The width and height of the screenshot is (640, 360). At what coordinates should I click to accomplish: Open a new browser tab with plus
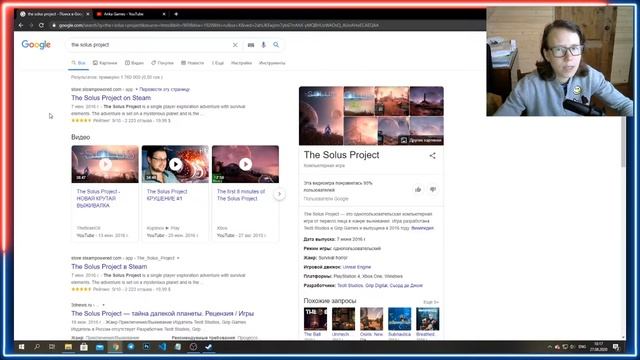point(176,14)
